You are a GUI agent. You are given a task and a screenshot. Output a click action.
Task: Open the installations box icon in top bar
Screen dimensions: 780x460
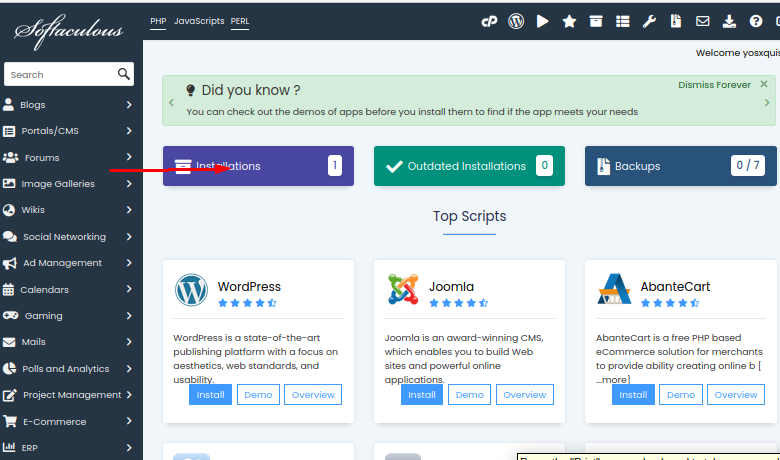tap(596, 21)
